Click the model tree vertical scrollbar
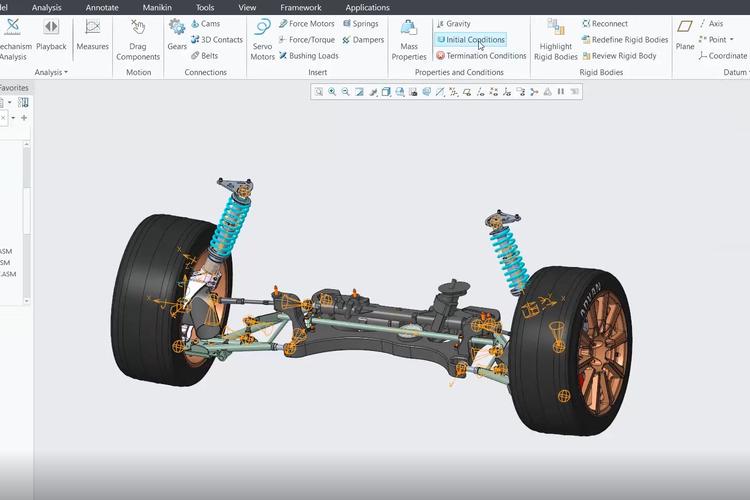 click(x=27, y=200)
